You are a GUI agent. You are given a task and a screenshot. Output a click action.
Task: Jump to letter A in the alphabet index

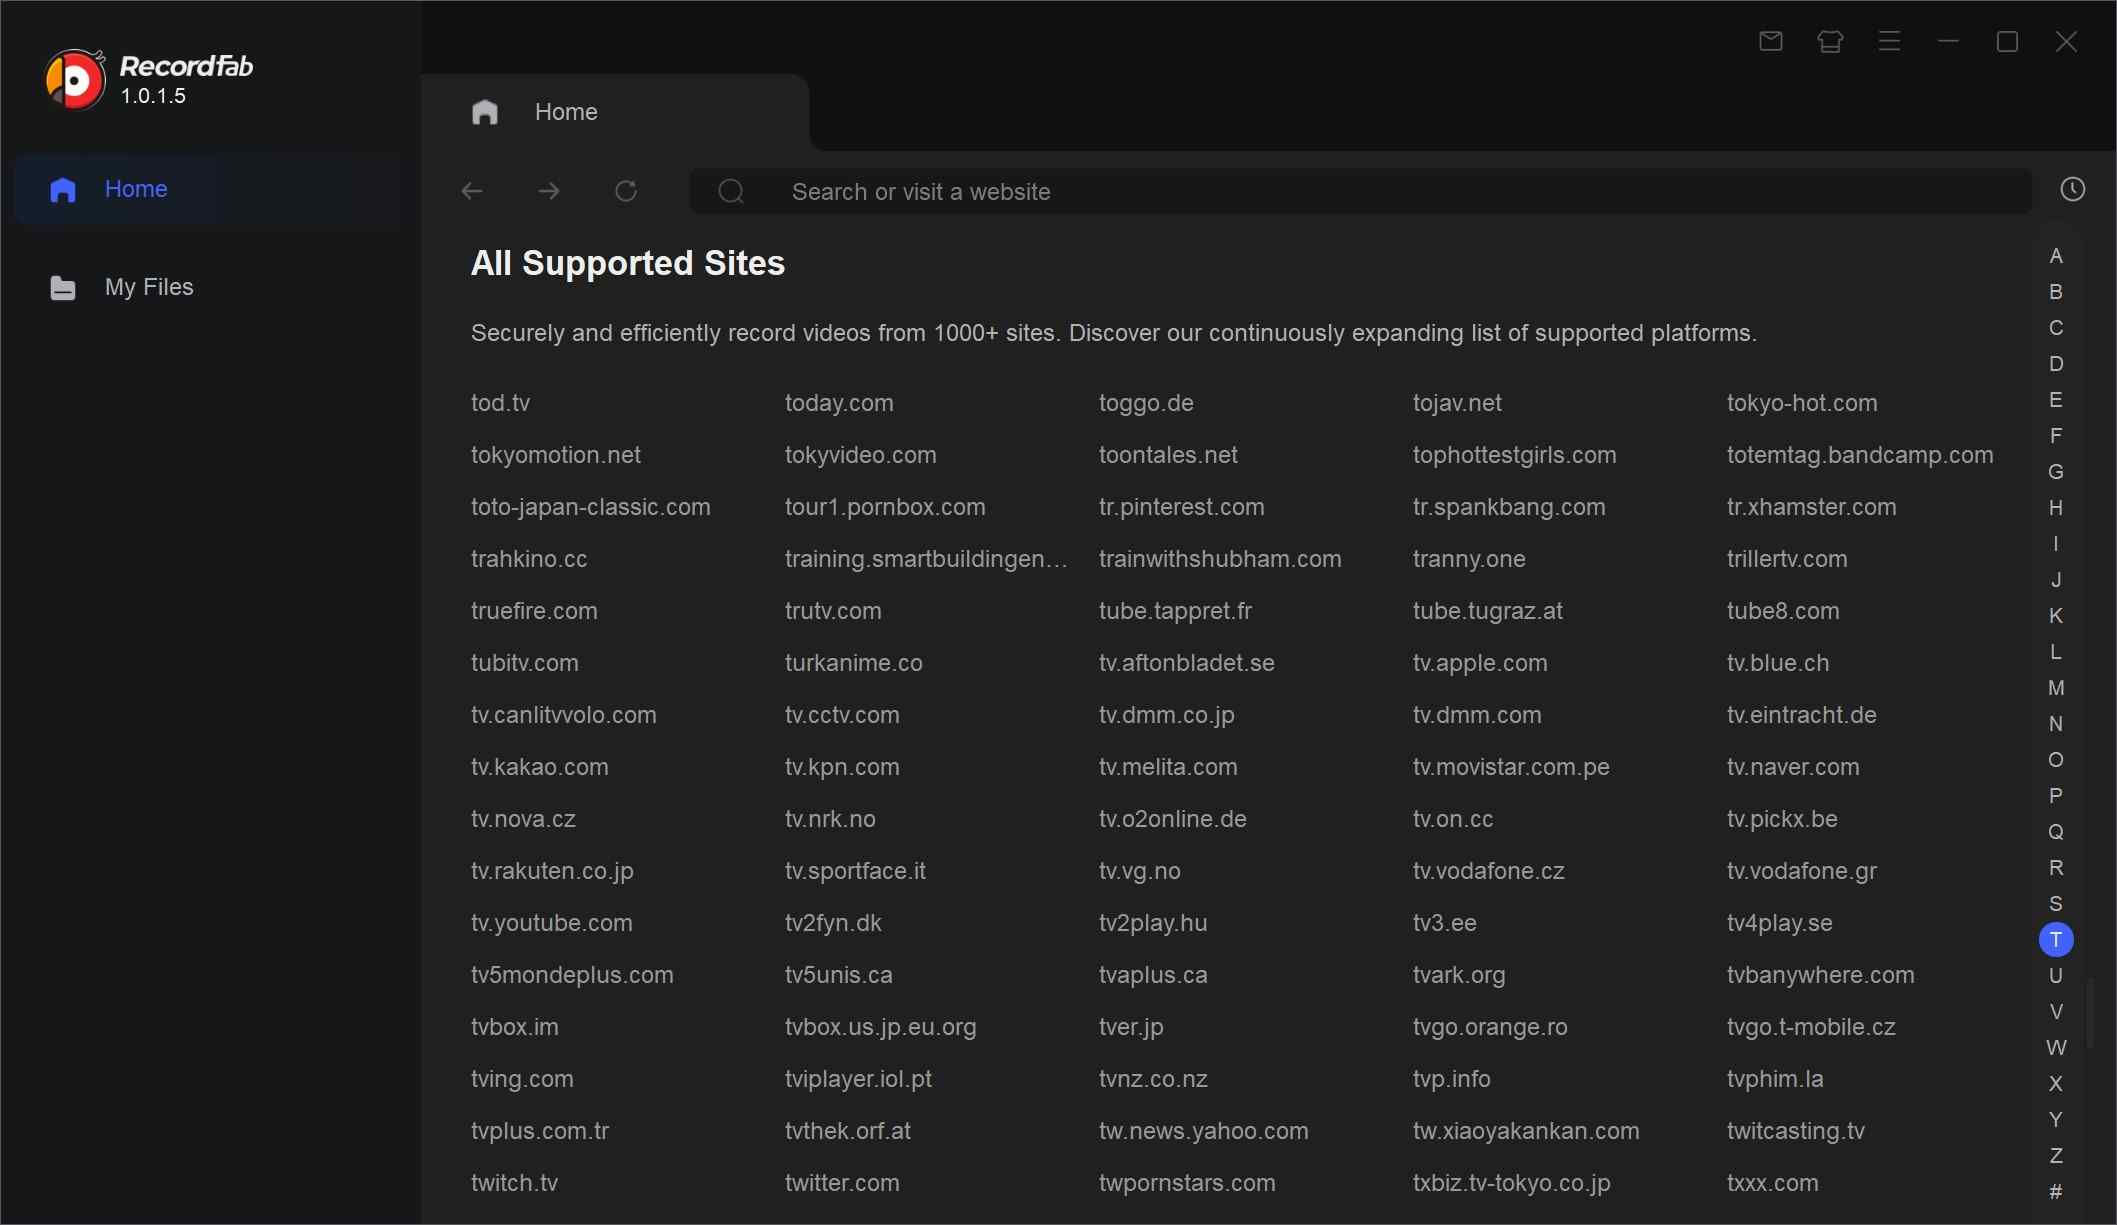point(2057,256)
